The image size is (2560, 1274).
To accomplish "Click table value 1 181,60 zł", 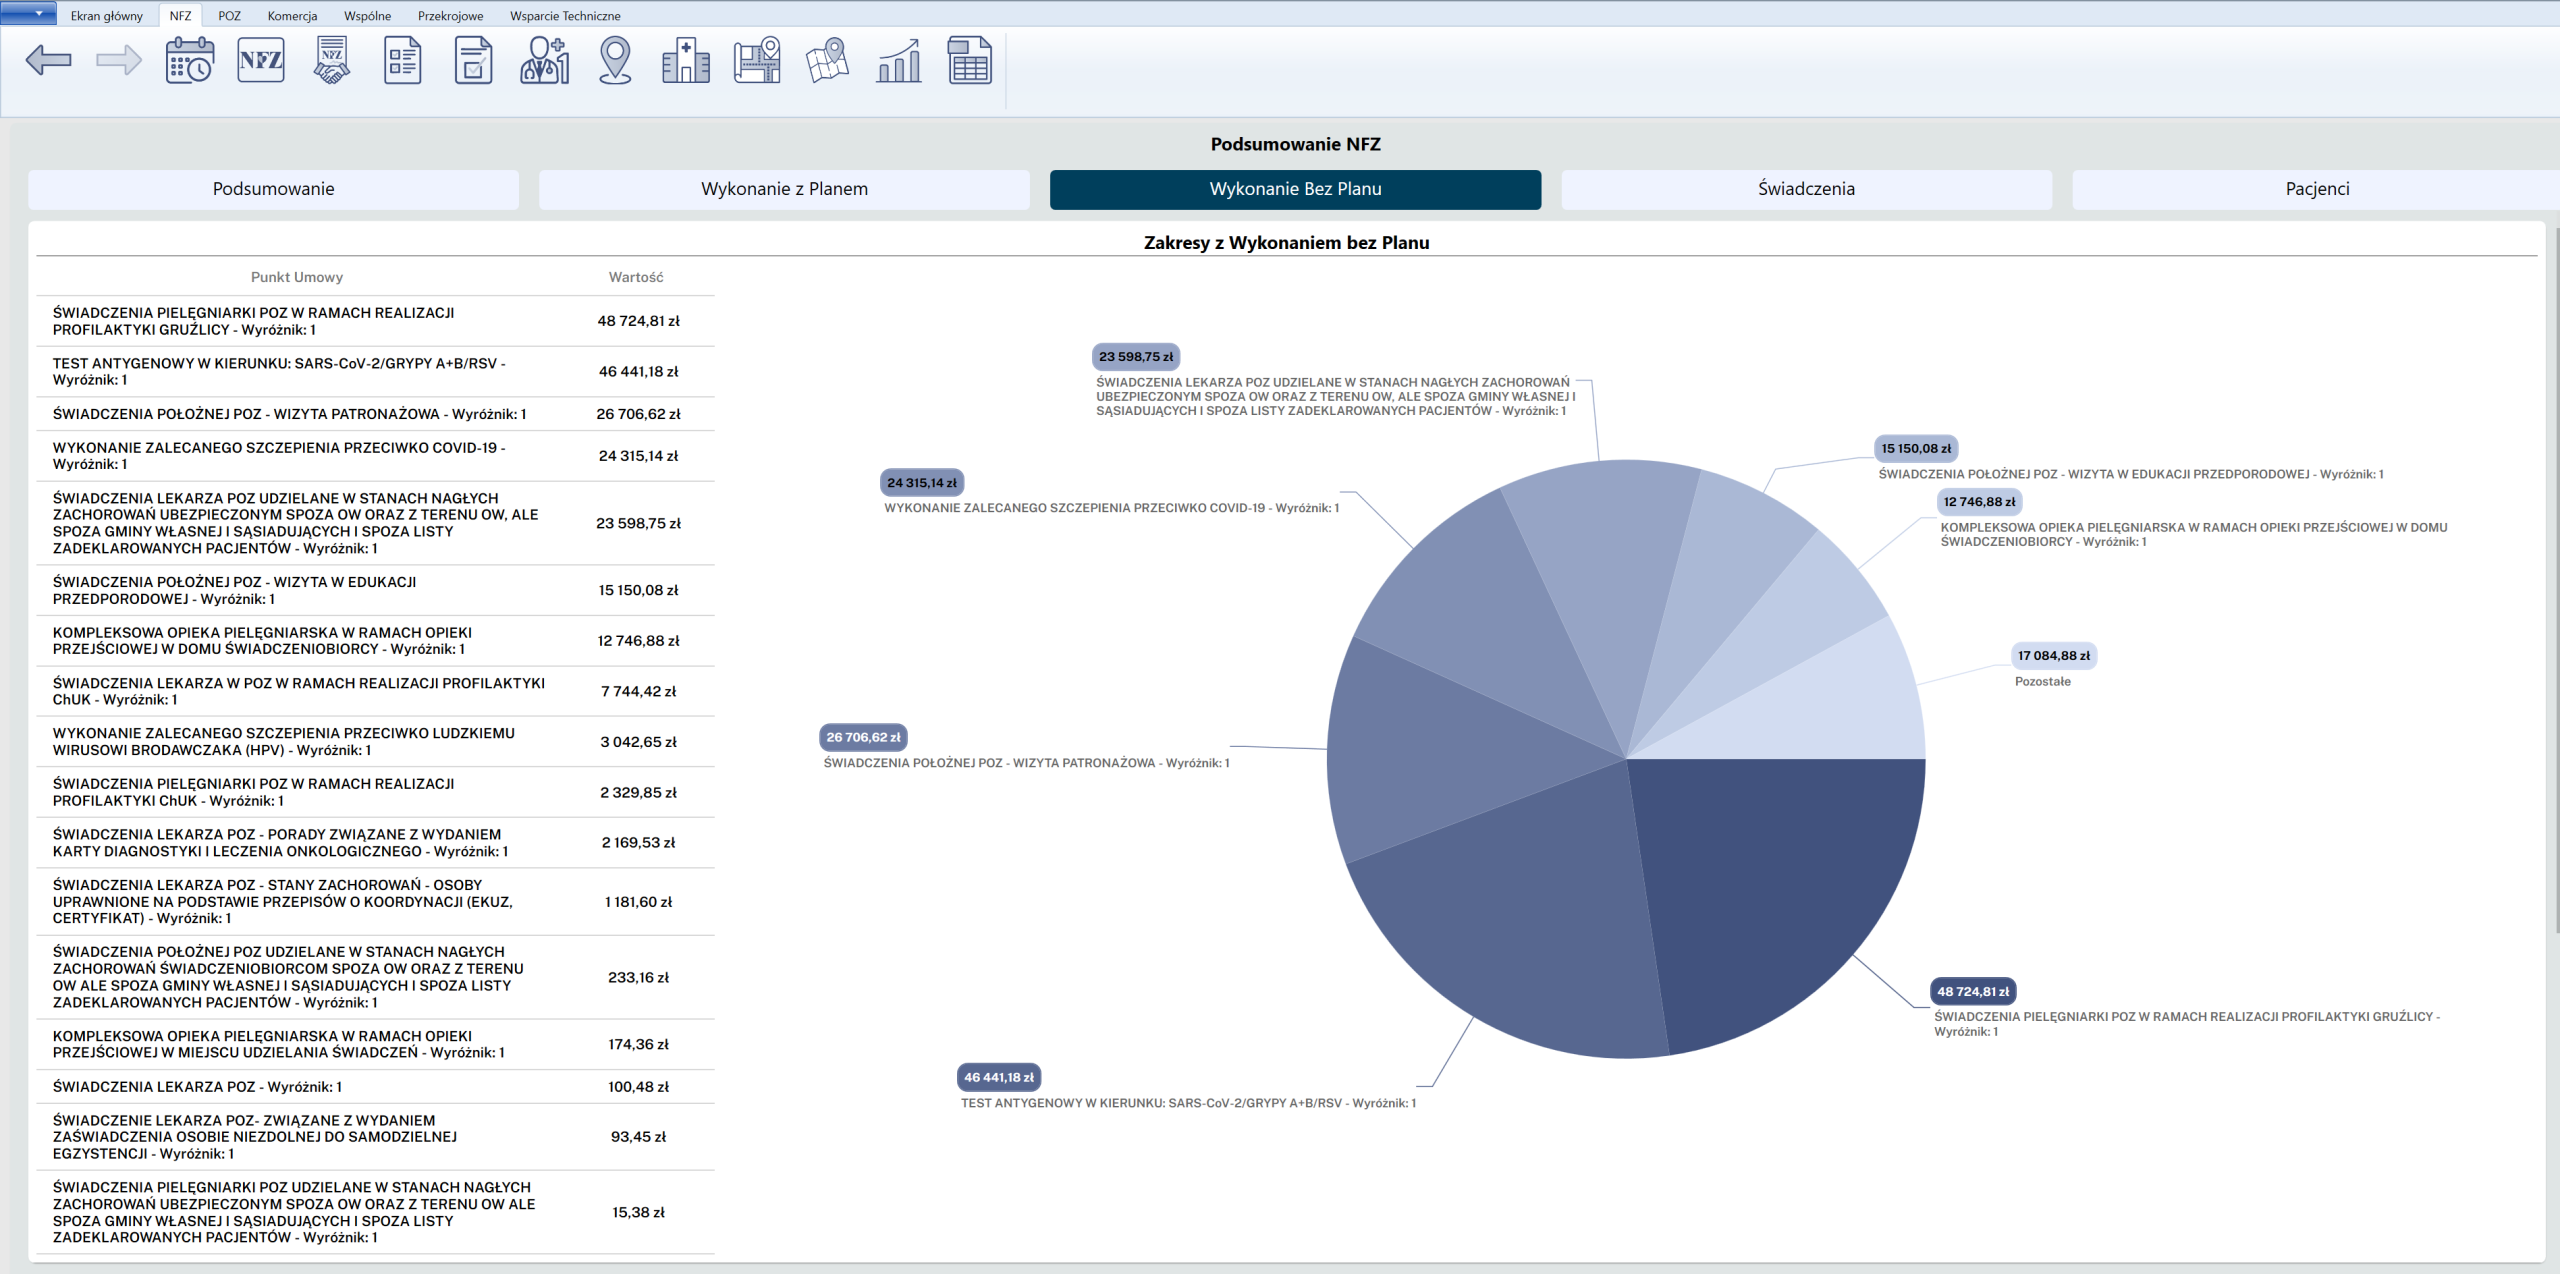I will point(638,902).
